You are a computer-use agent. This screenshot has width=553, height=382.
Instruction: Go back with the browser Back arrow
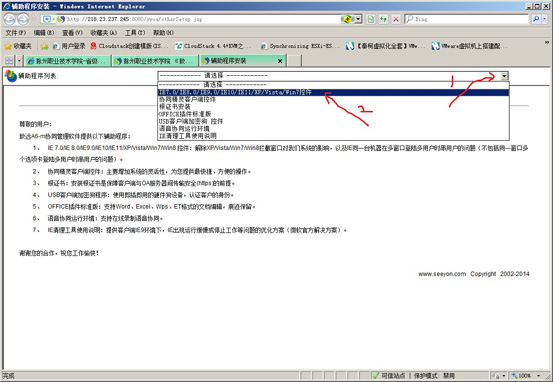click(x=10, y=19)
